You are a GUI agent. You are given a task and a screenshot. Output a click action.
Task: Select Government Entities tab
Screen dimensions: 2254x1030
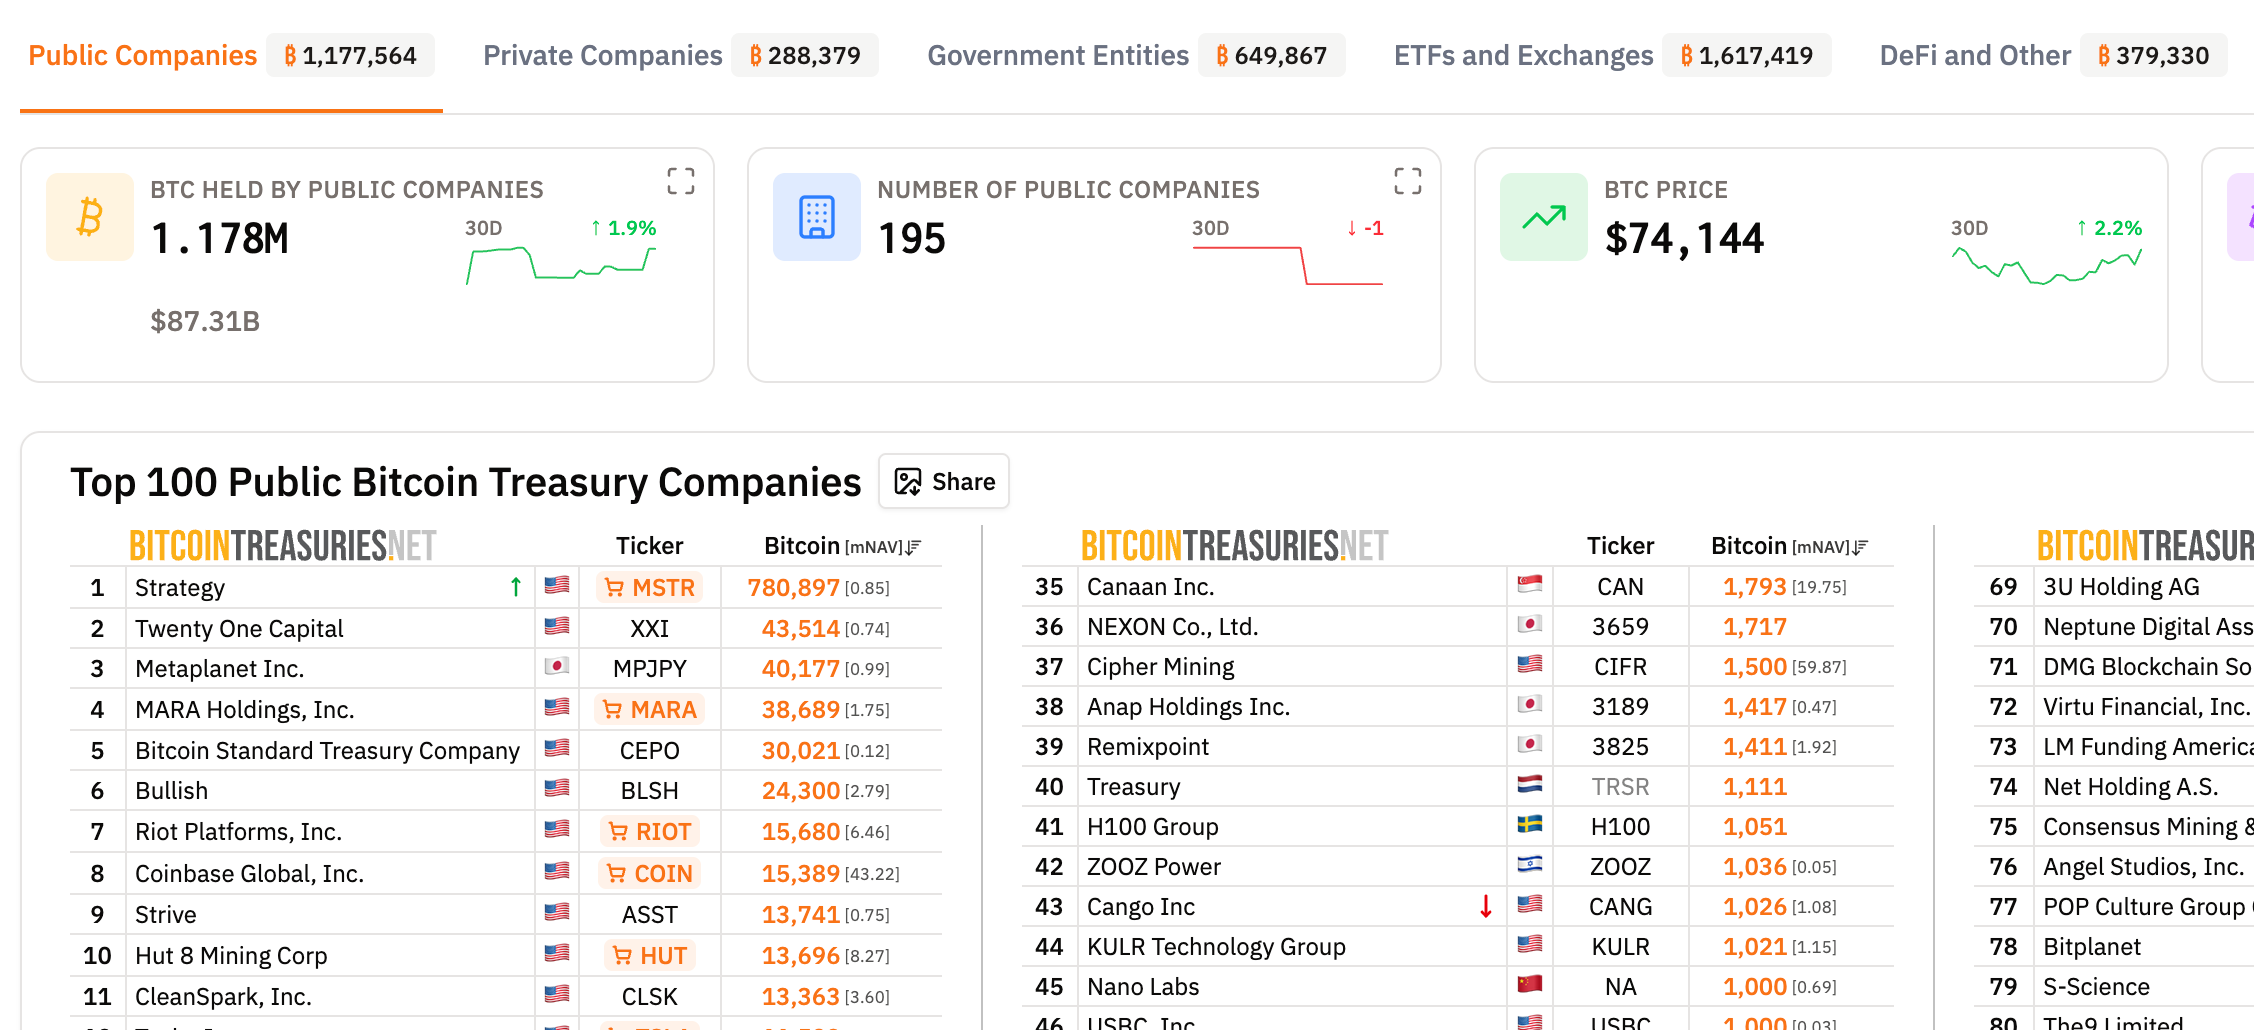tap(1135, 56)
